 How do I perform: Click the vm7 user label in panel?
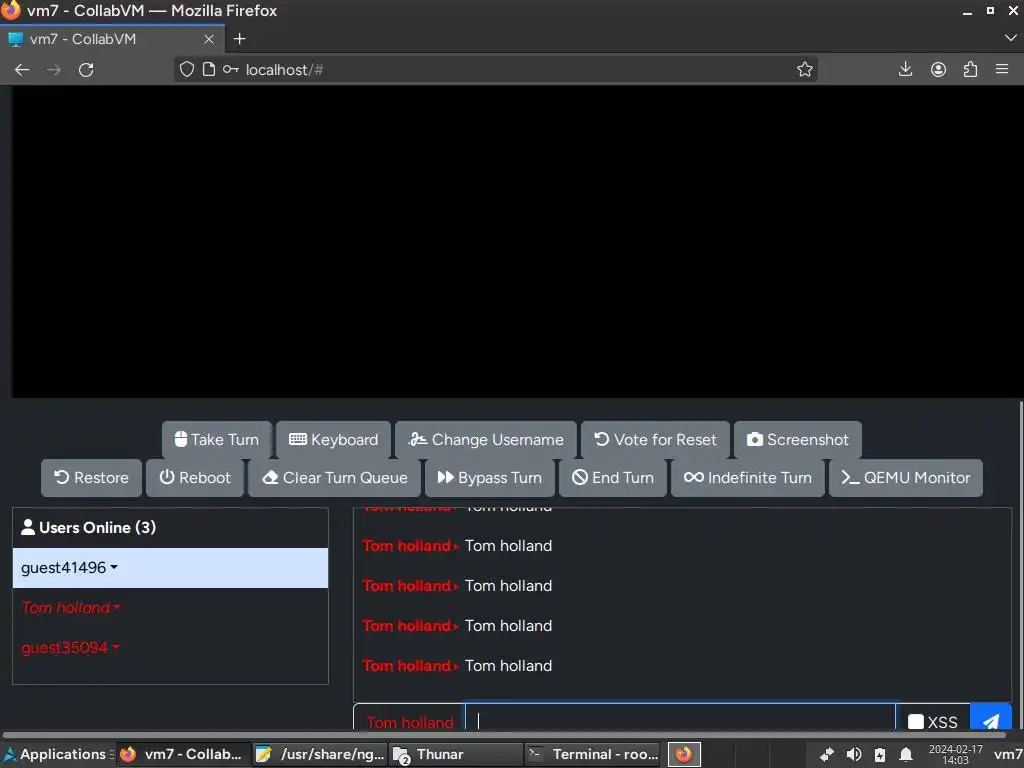tap(1008, 755)
